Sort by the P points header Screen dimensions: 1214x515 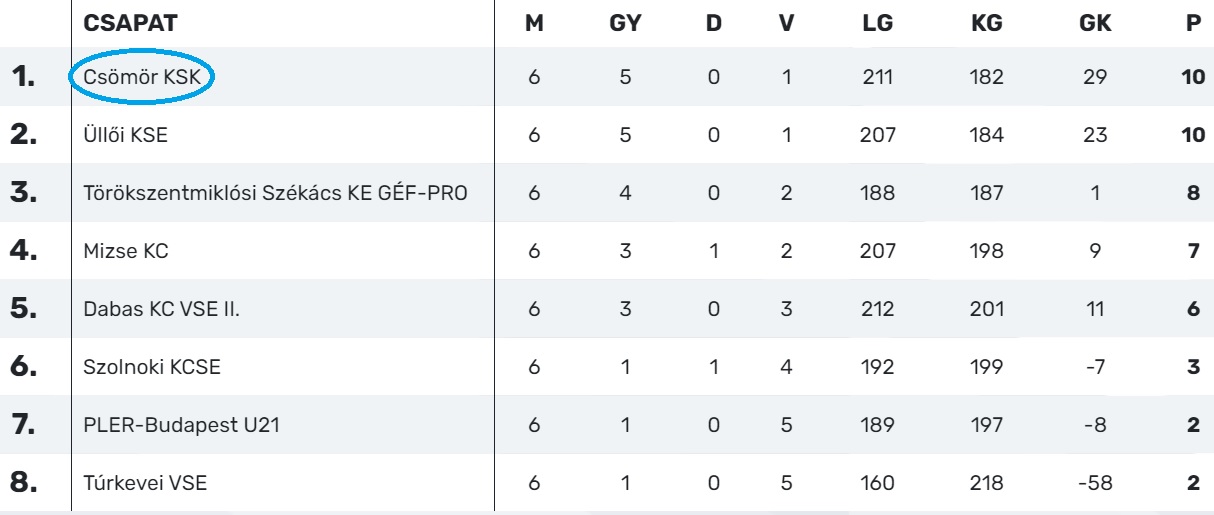(x=1192, y=24)
